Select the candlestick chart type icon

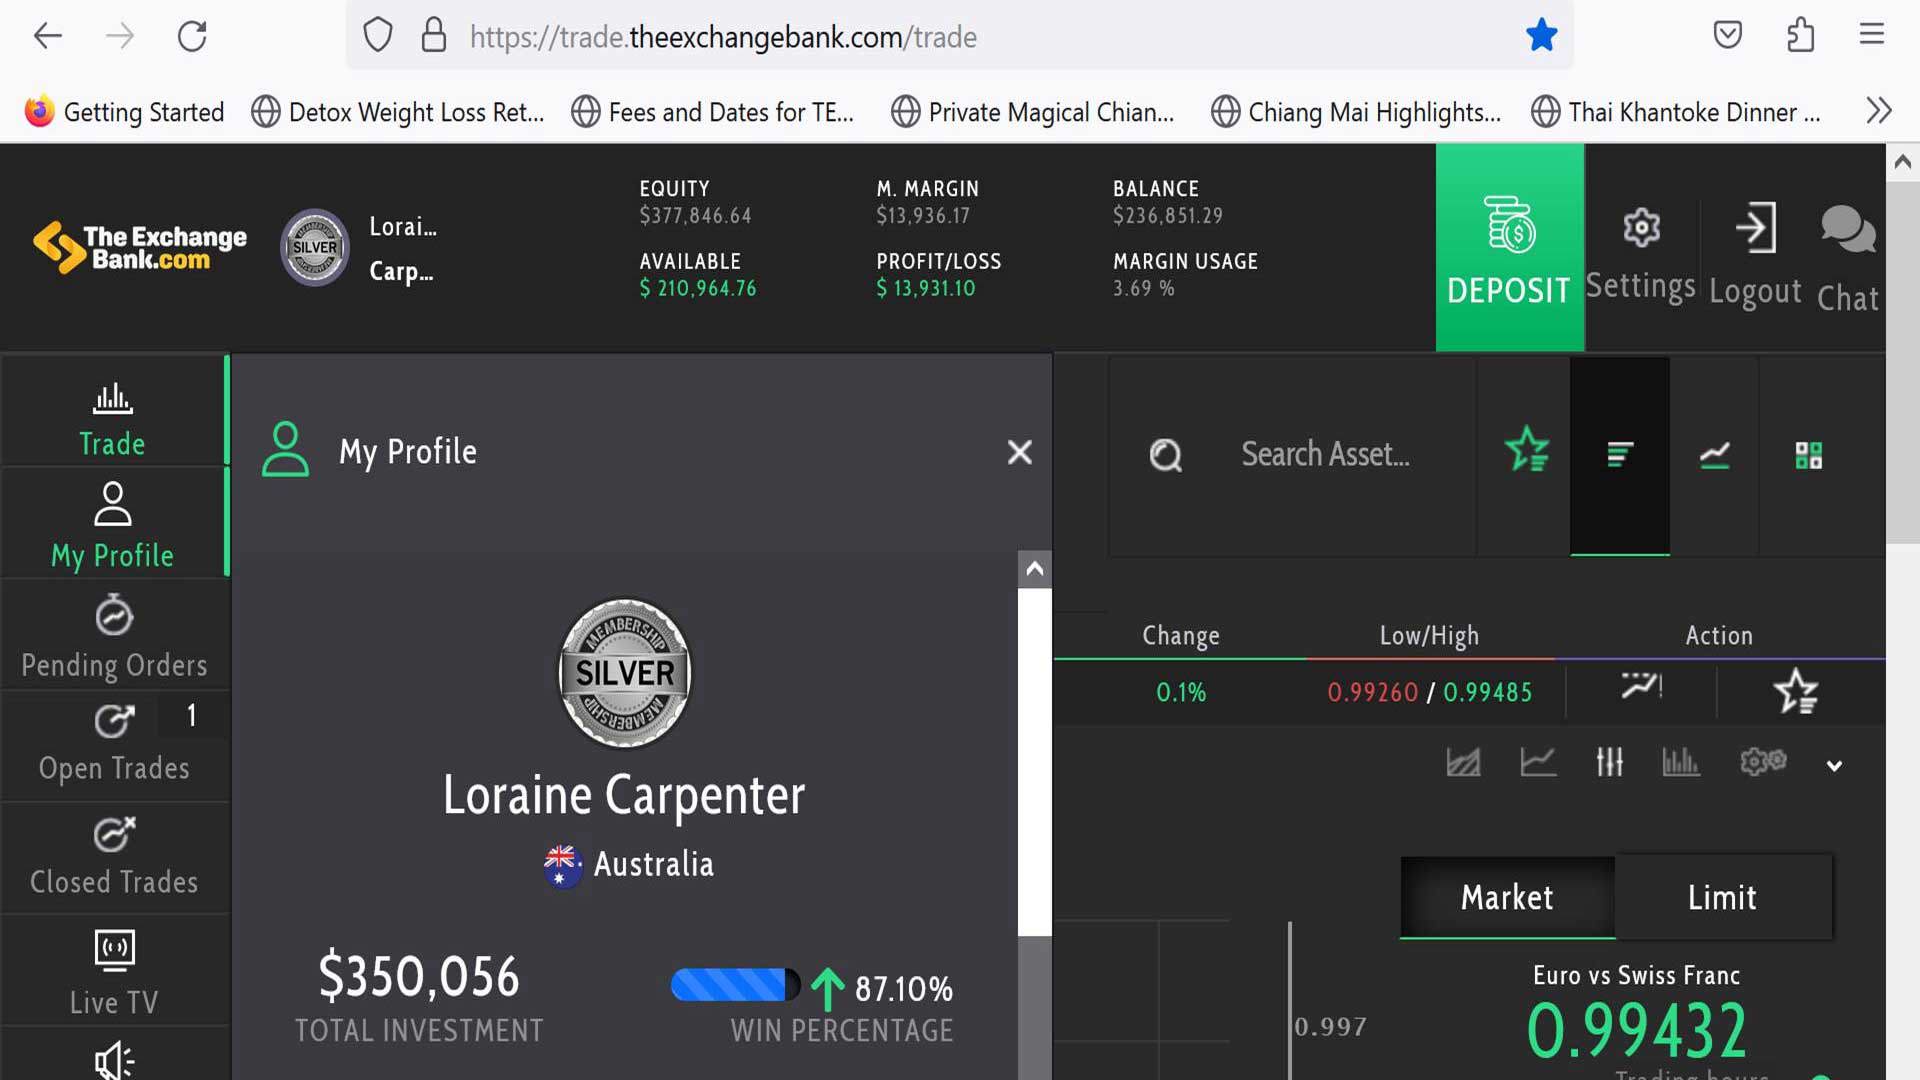[1609, 762]
